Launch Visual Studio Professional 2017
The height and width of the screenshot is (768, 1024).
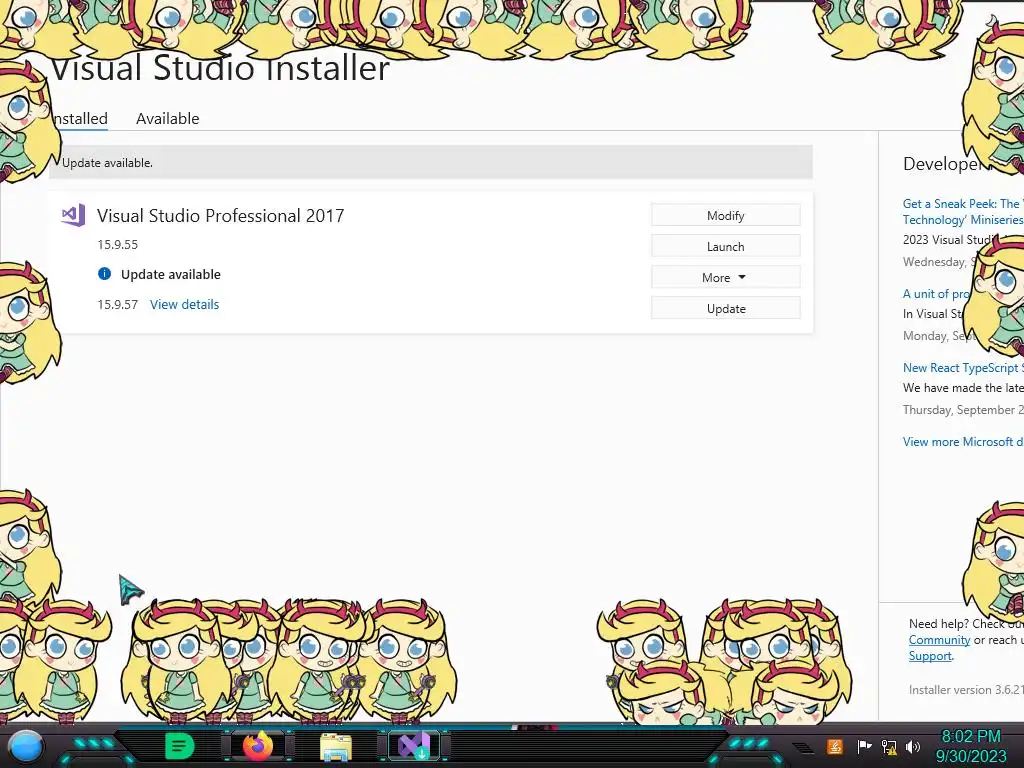pyautogui.click(x=726, y=246)
